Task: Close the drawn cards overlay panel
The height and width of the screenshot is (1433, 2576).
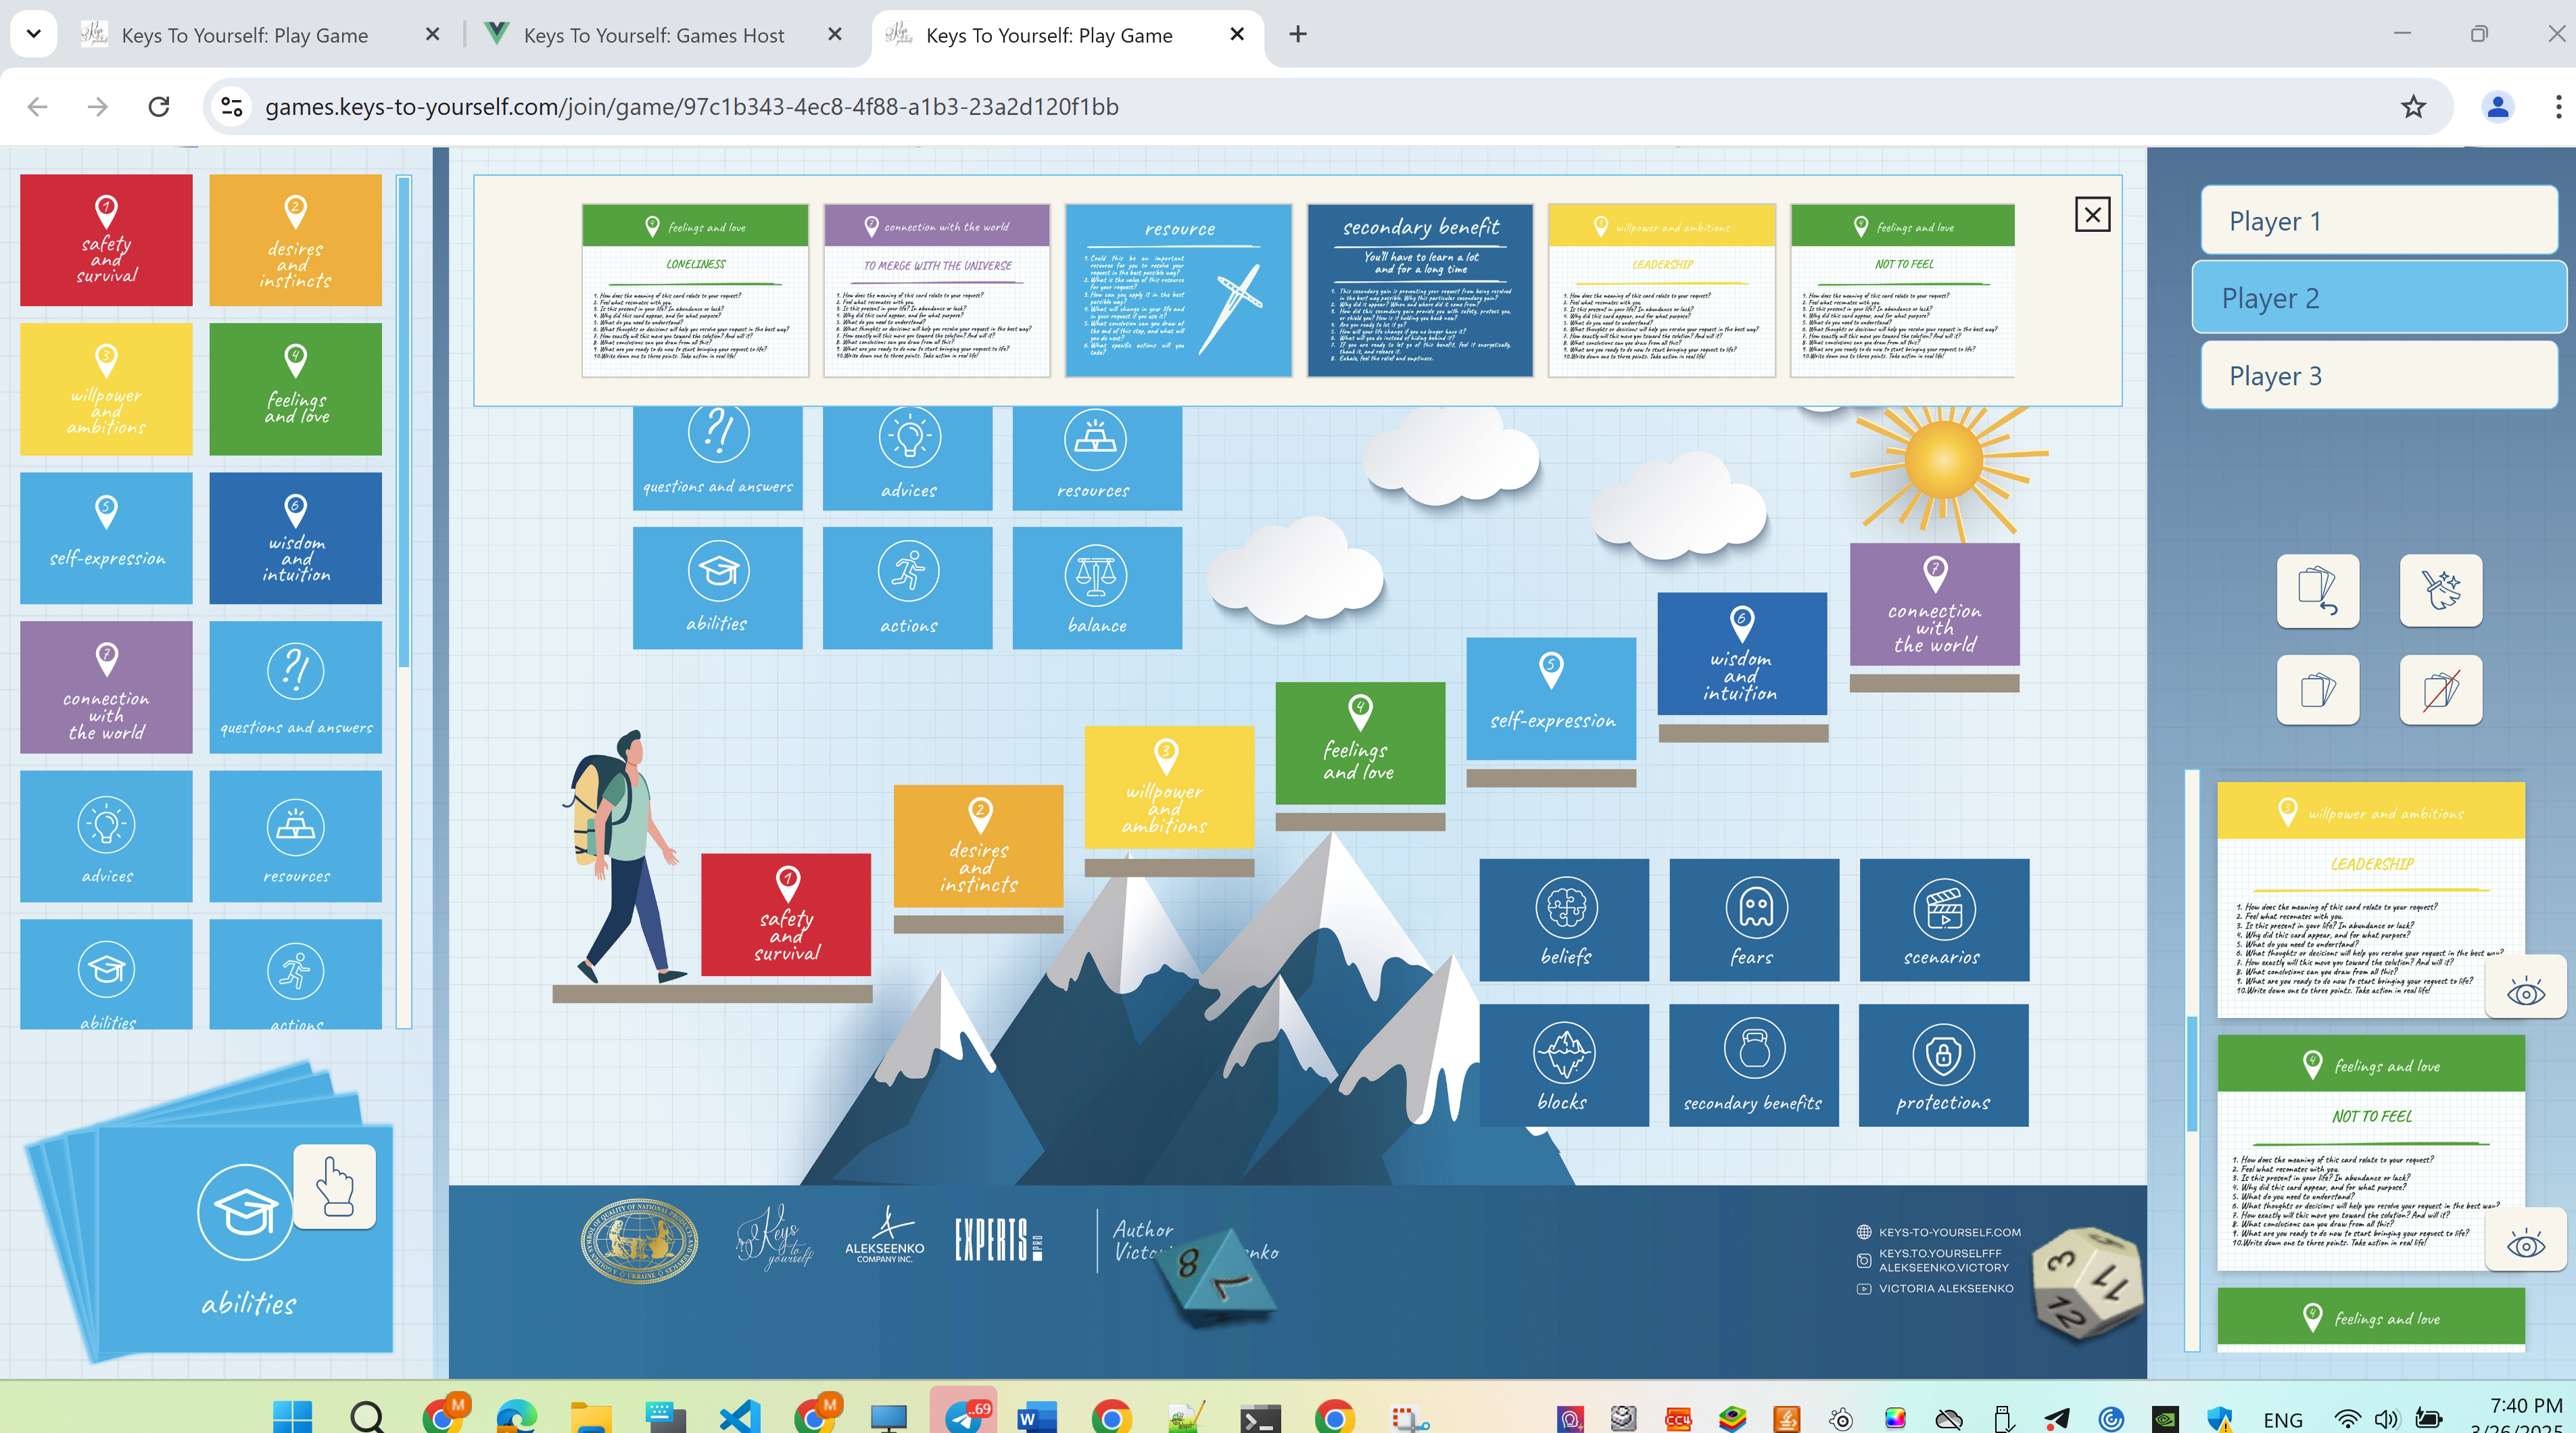Action: [x=2092, y=215]
